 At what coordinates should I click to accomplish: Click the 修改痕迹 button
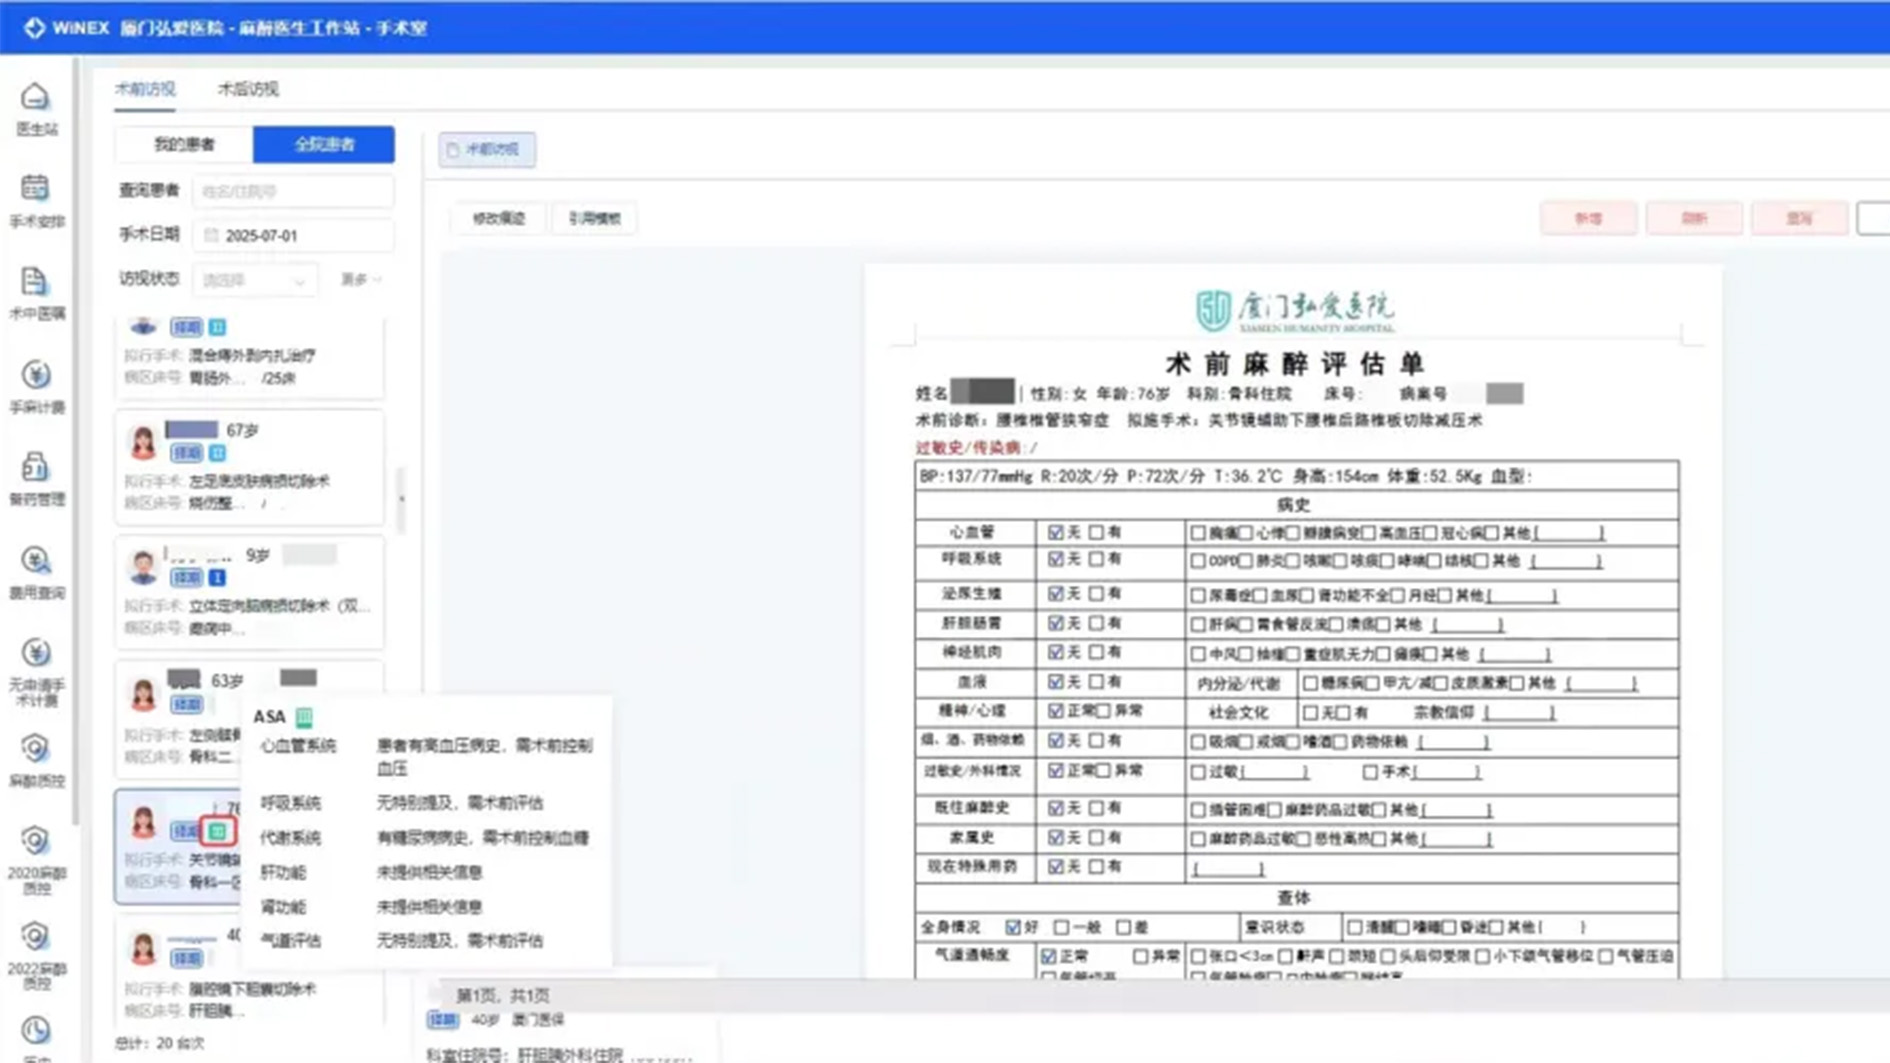point(498,219)
